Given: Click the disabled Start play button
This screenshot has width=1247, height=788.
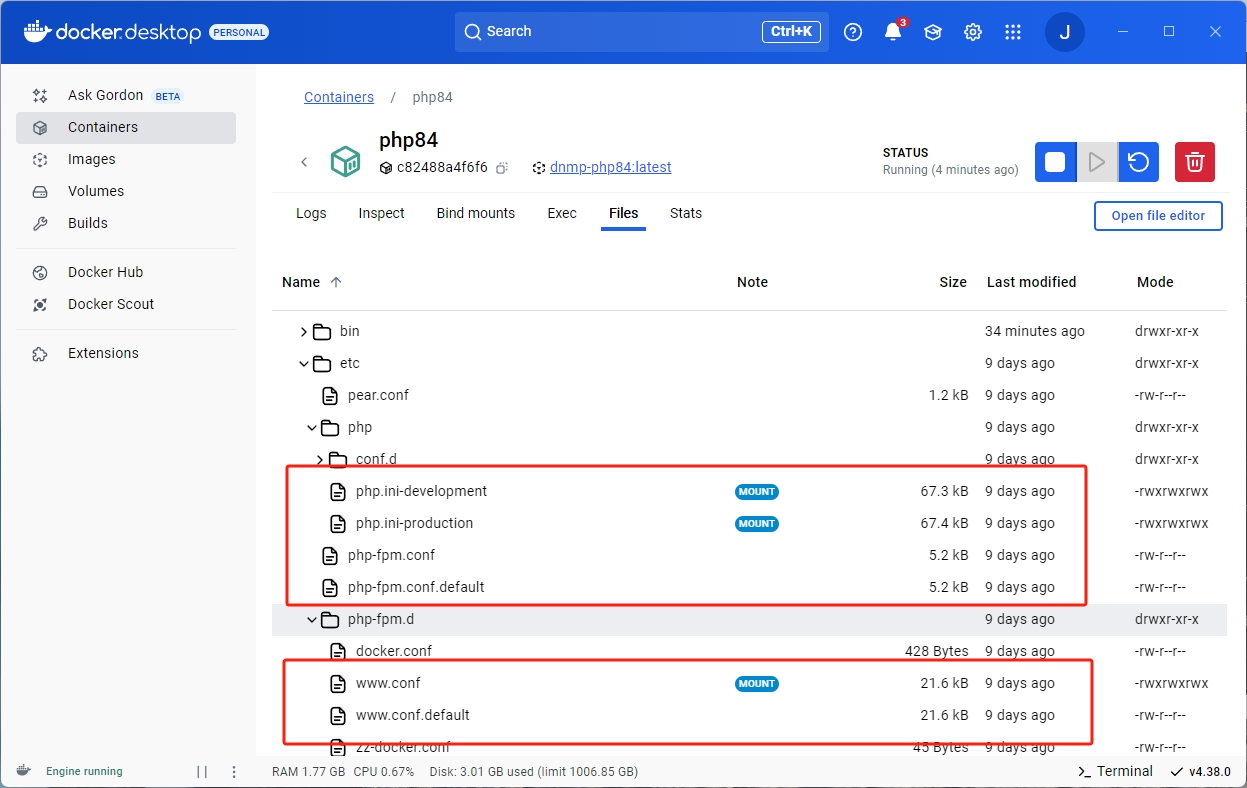Looking at the screenshot, I should coord(1097,162).
